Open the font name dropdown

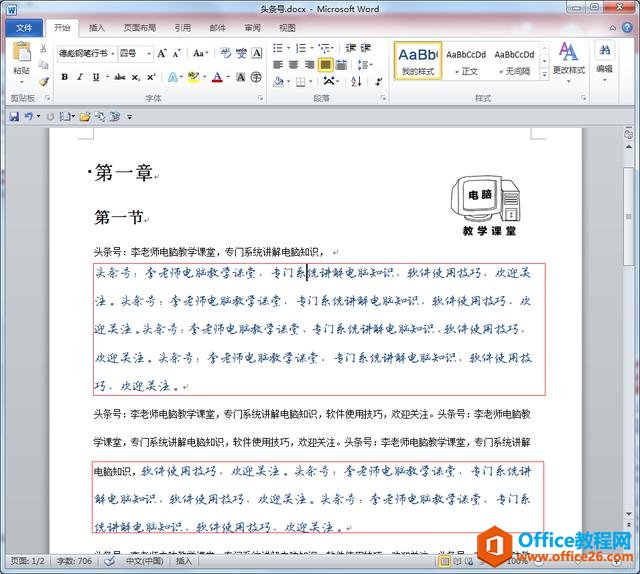pyautogui.click(x=113, y=53)
